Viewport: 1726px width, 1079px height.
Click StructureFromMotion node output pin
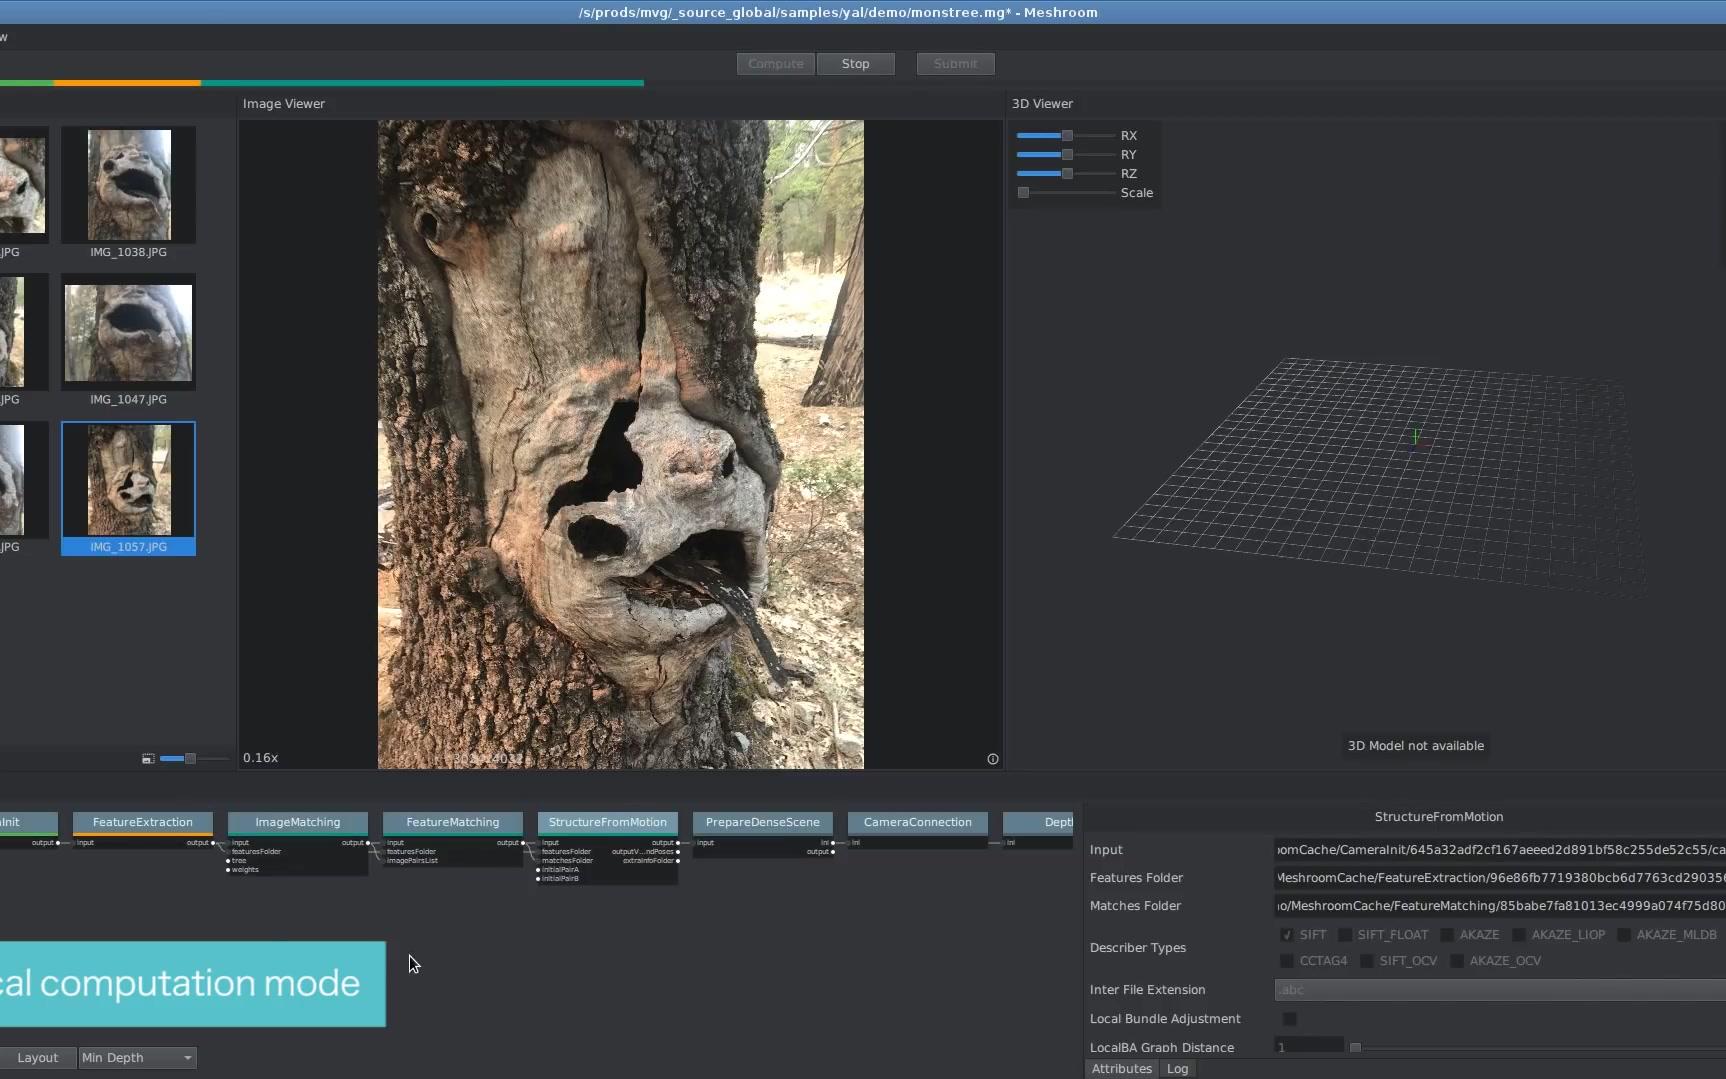pos(678,843)
